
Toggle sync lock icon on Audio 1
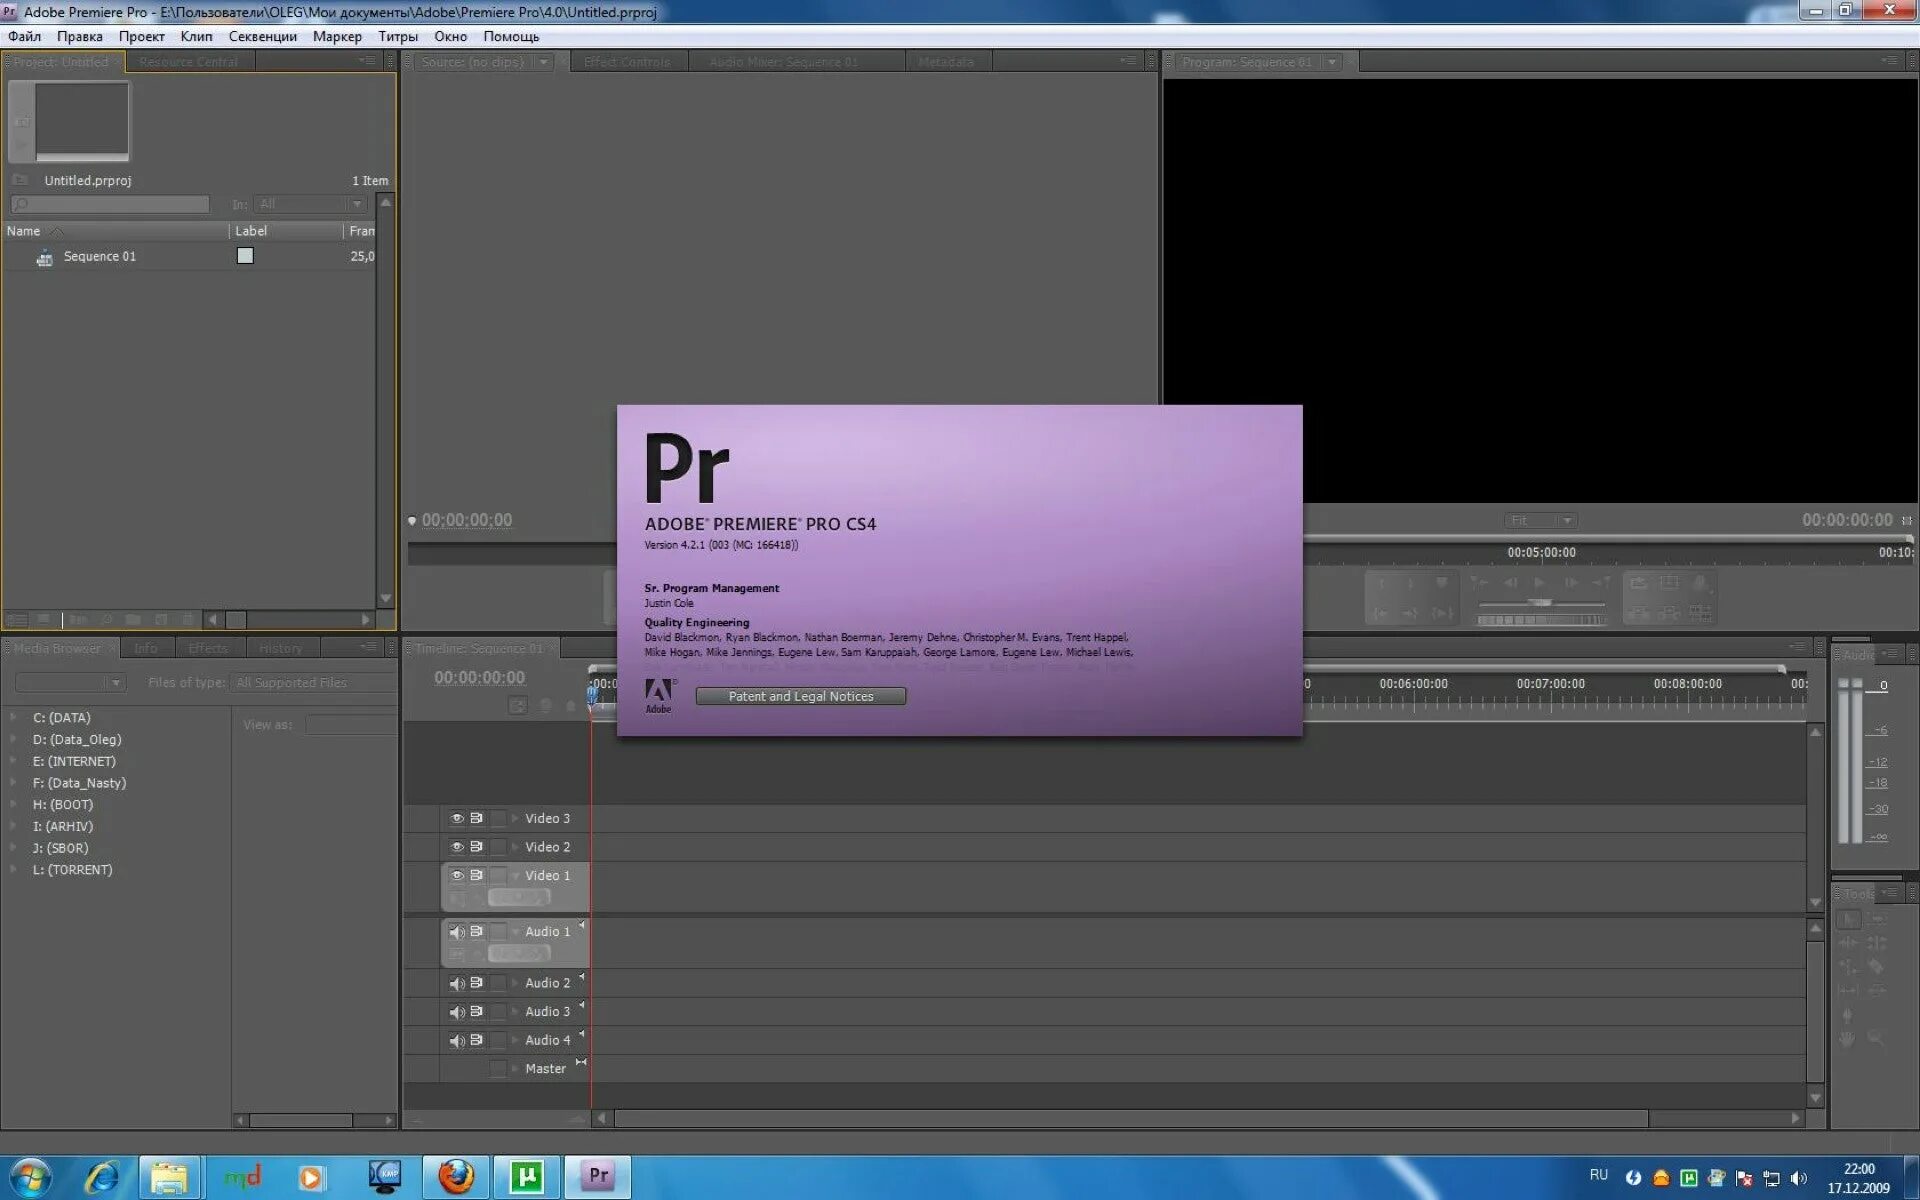coord(477,931)
